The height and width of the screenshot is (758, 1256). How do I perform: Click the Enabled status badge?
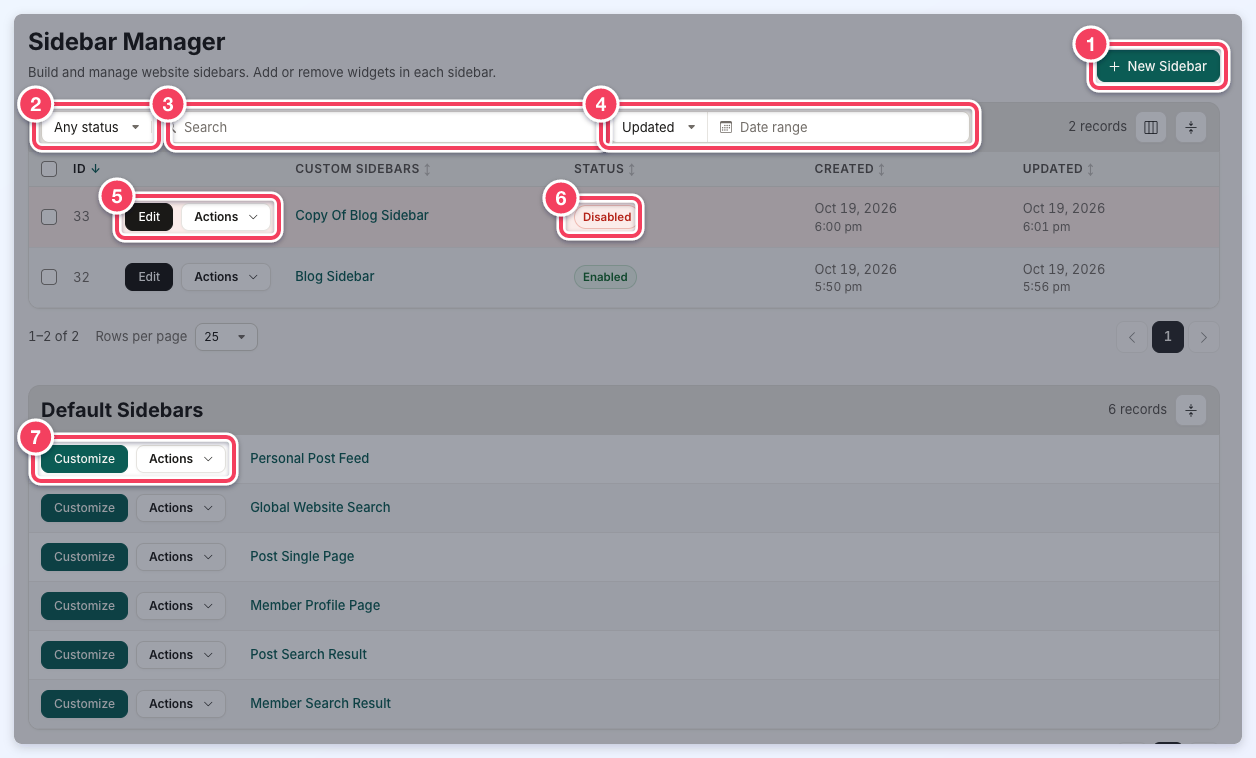pos(605,277)
